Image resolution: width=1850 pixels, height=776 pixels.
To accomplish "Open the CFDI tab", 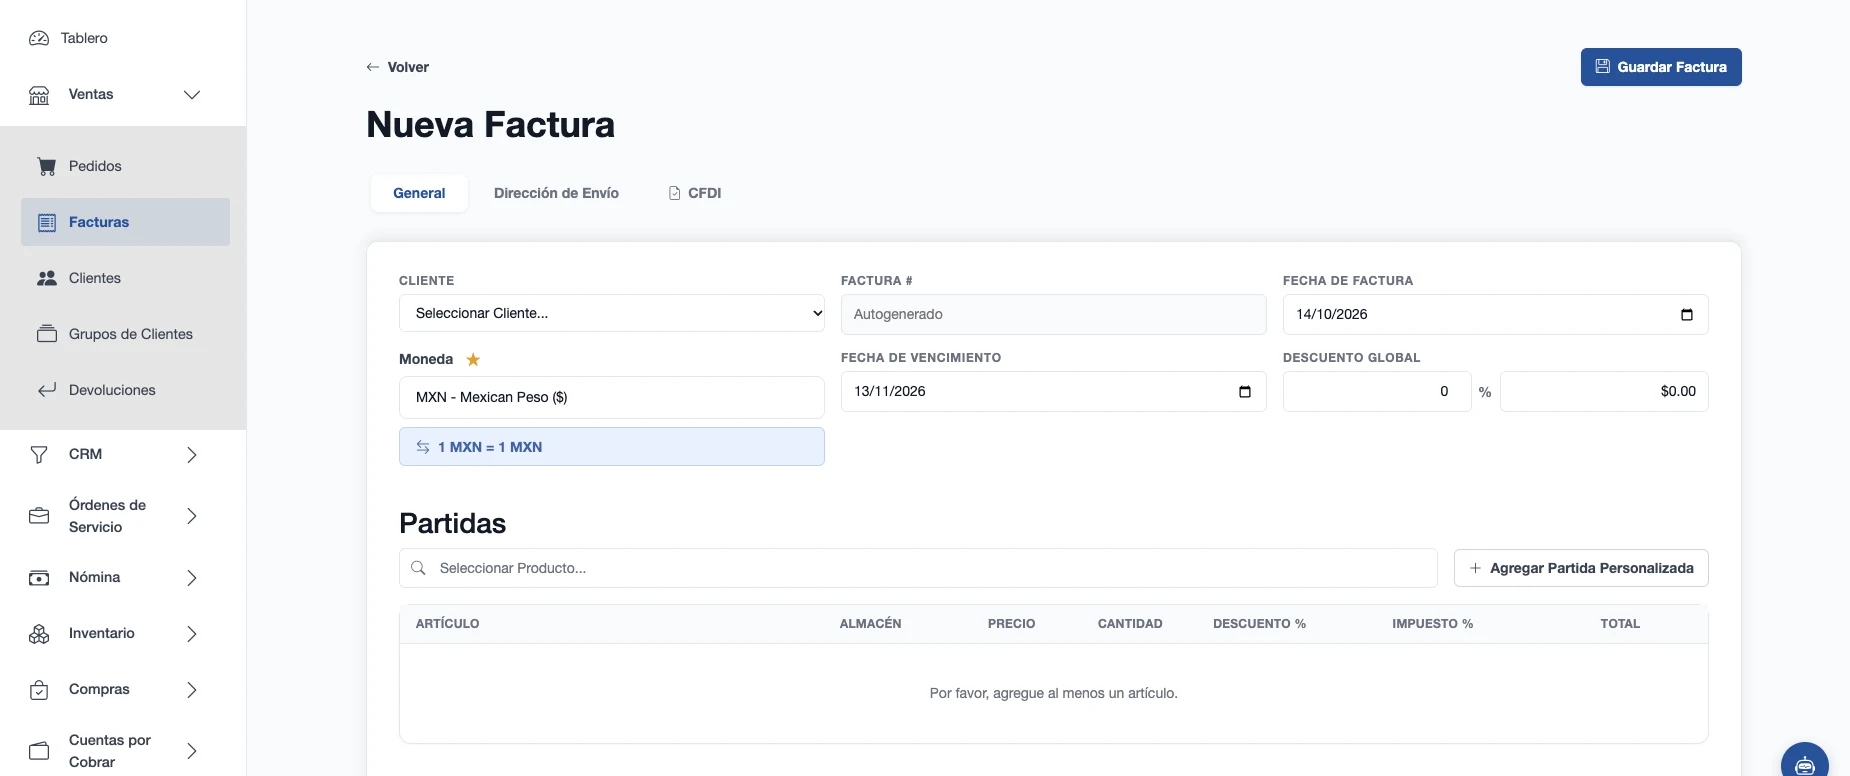I will click(x=695, y=193).
